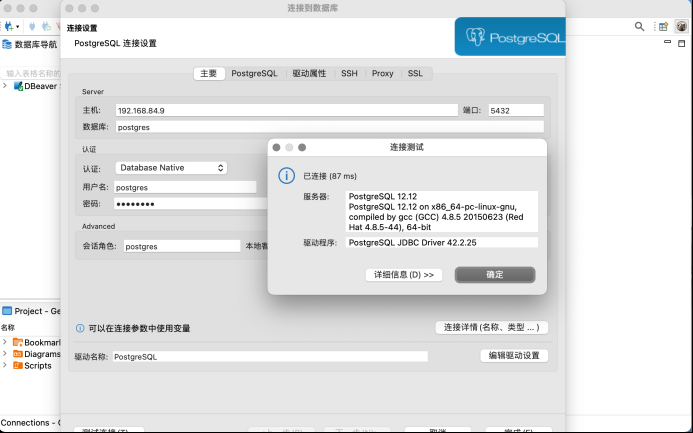Click the JDBC Driver 42.2.25 text
This screenshot has width=693, height=433.
[x=412, y=243]
